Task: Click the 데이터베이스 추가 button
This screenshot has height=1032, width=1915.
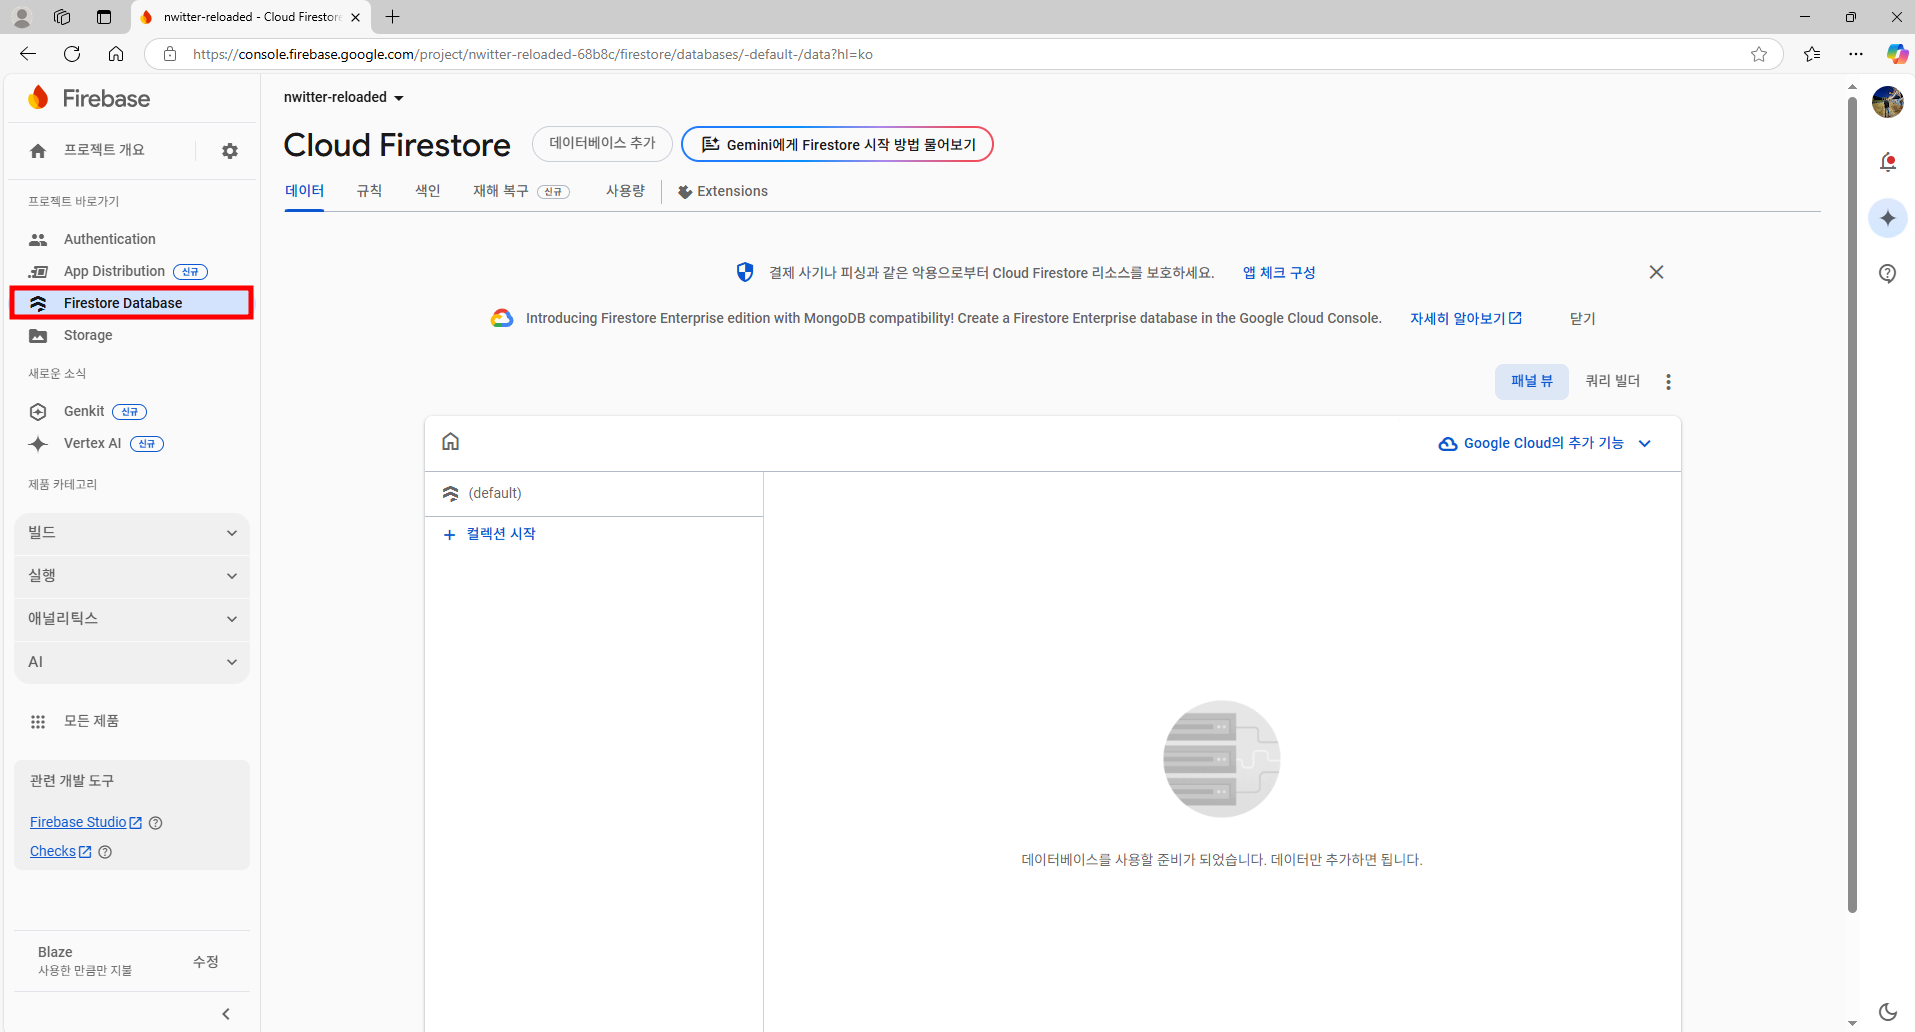Action: tap(602, 144)
